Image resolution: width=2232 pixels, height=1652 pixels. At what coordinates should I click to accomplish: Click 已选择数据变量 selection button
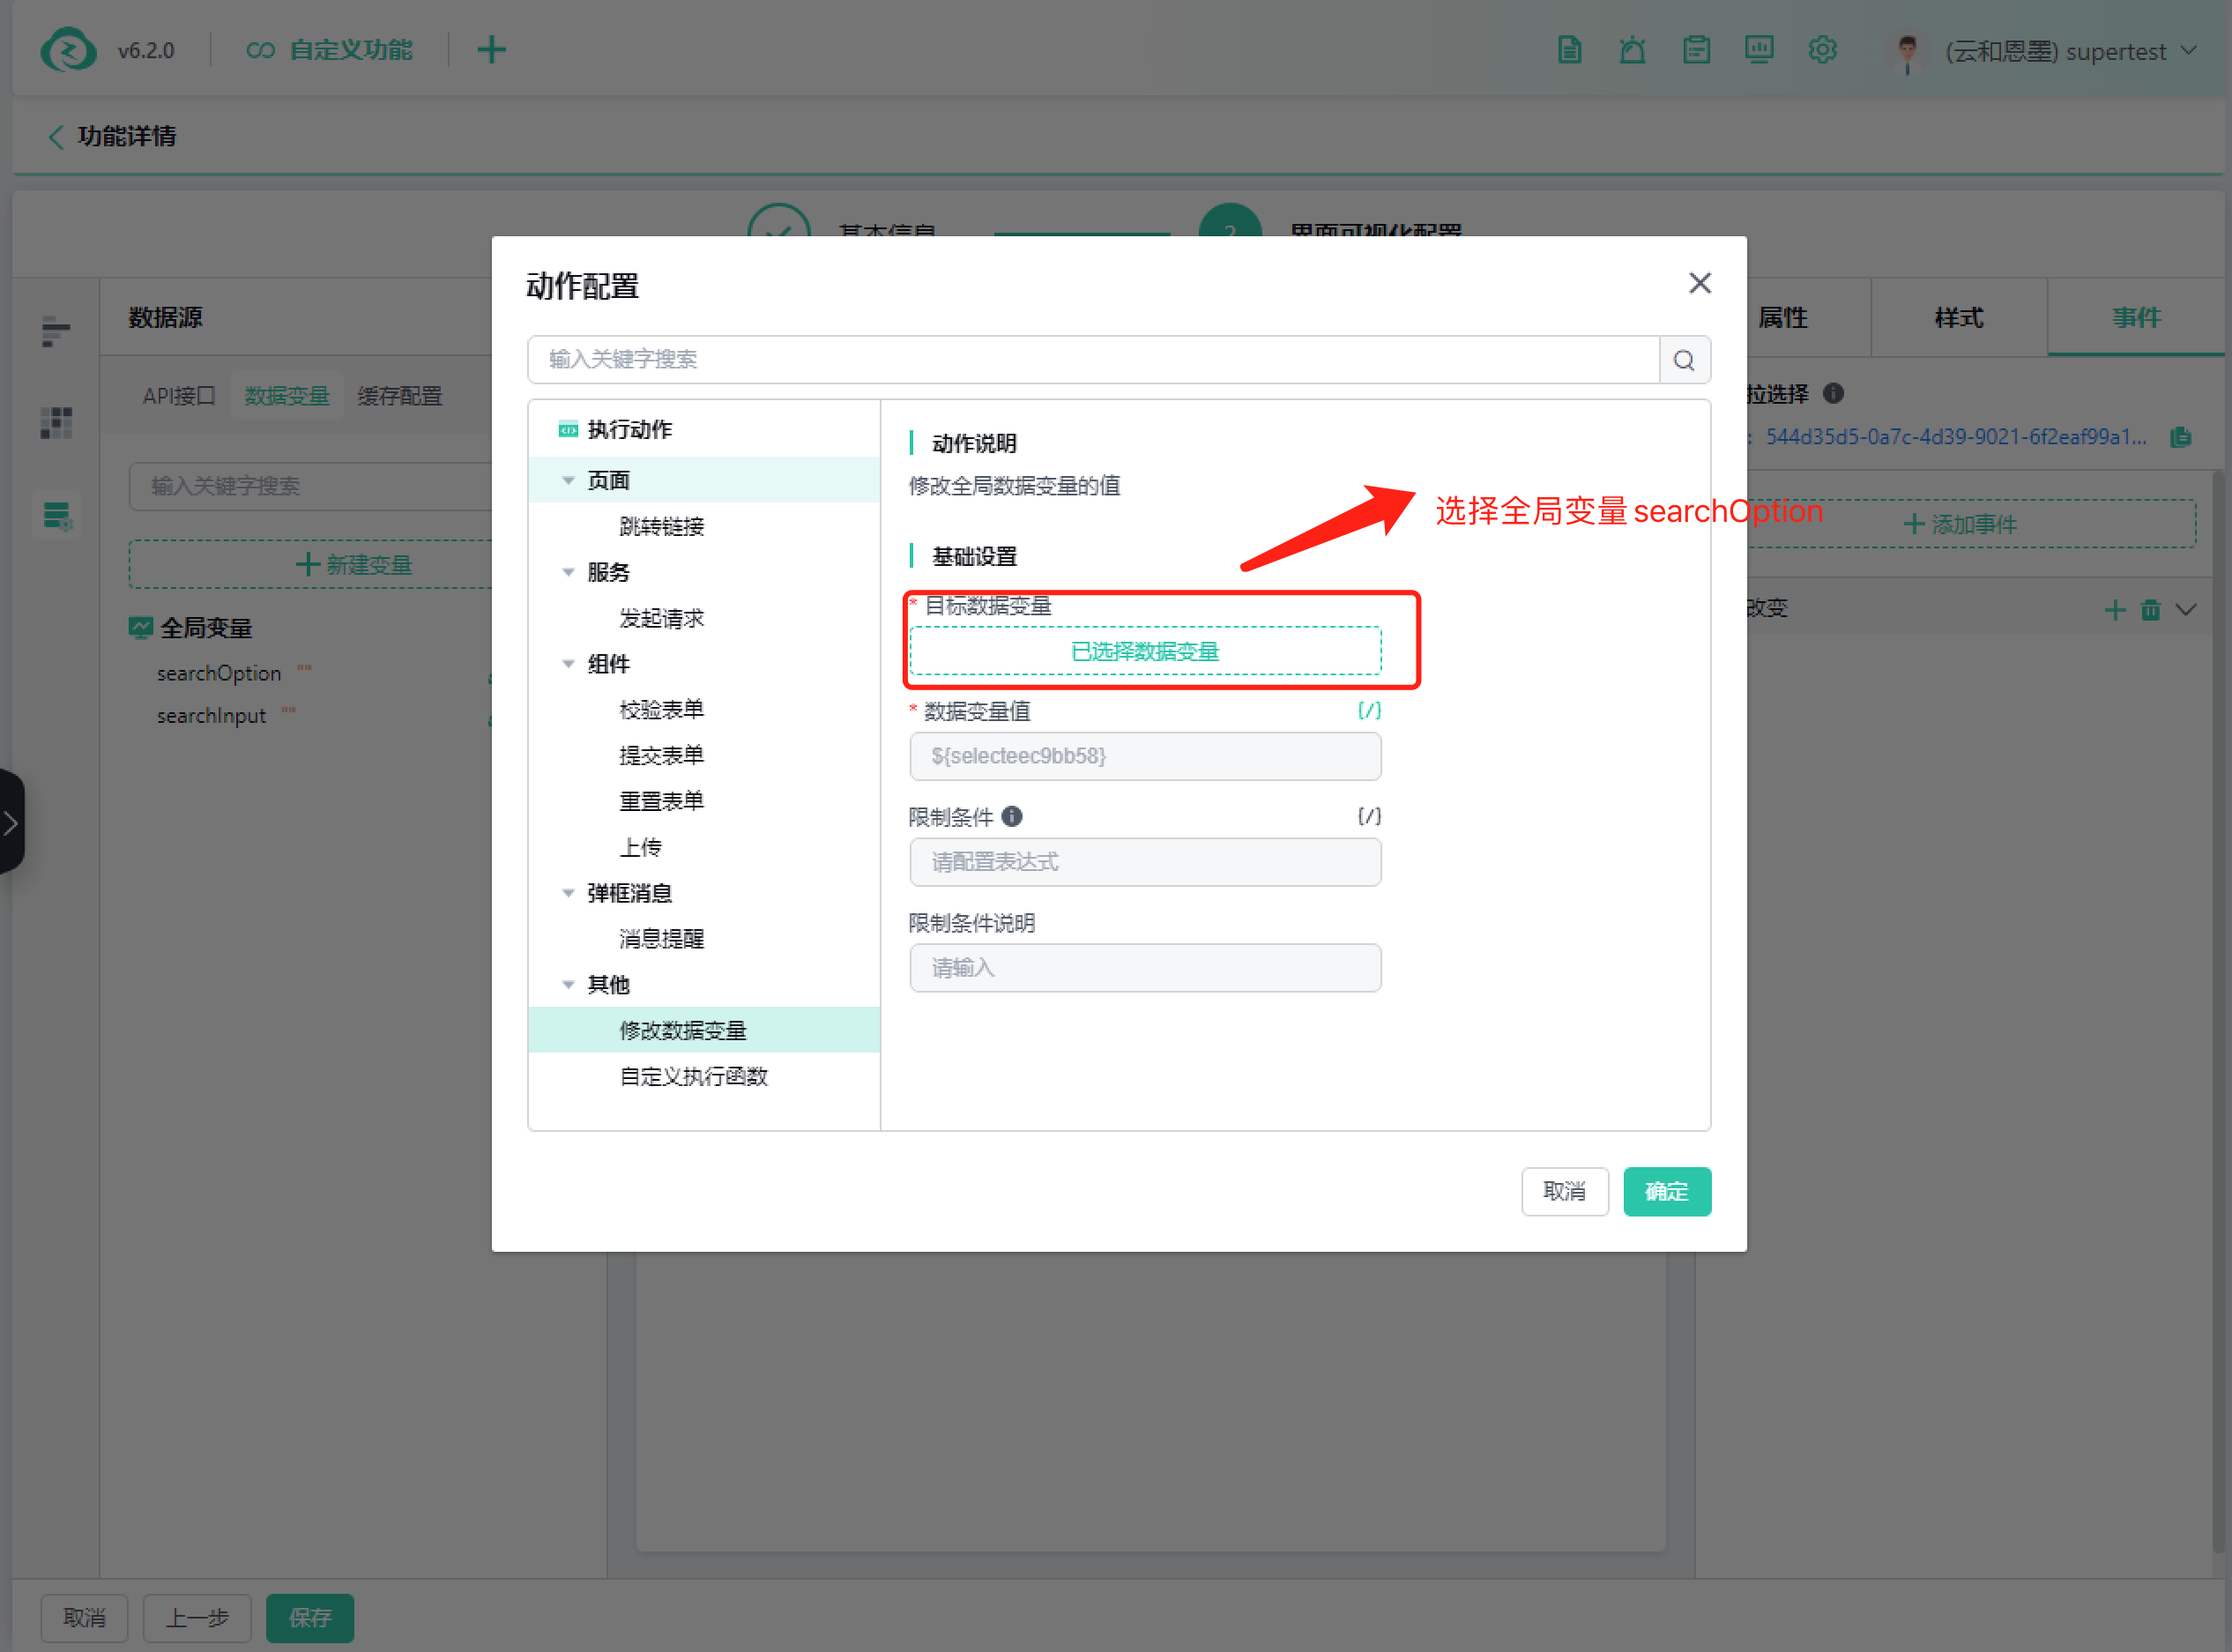(x=1145, y=651)
